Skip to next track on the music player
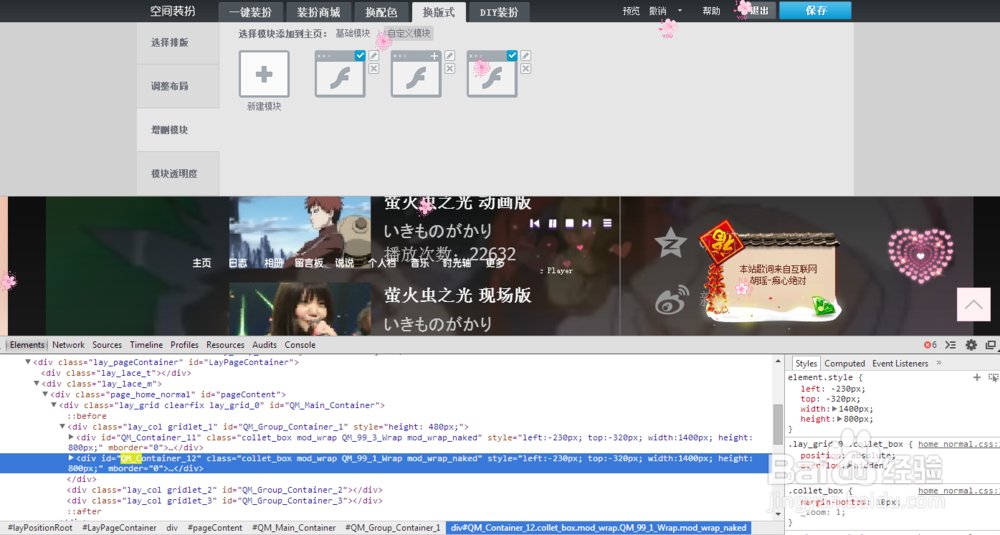This screenshot has width=1000, height=535. [x=587, y=223]
